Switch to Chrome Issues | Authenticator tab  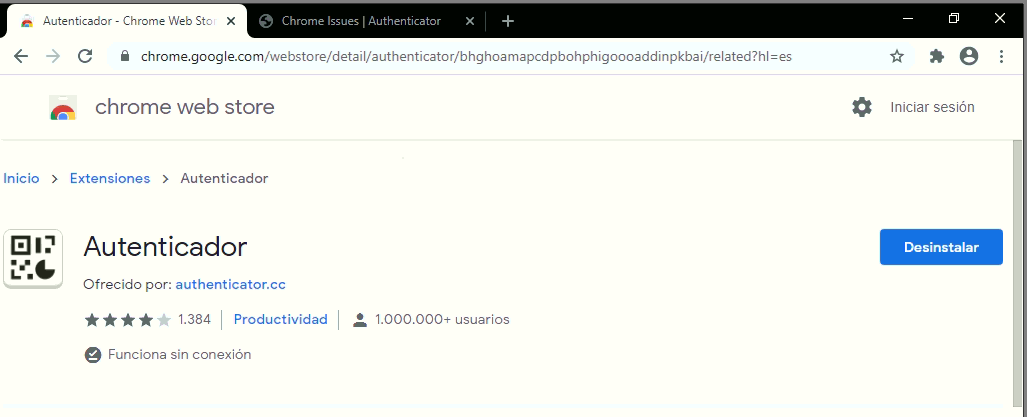361,21
